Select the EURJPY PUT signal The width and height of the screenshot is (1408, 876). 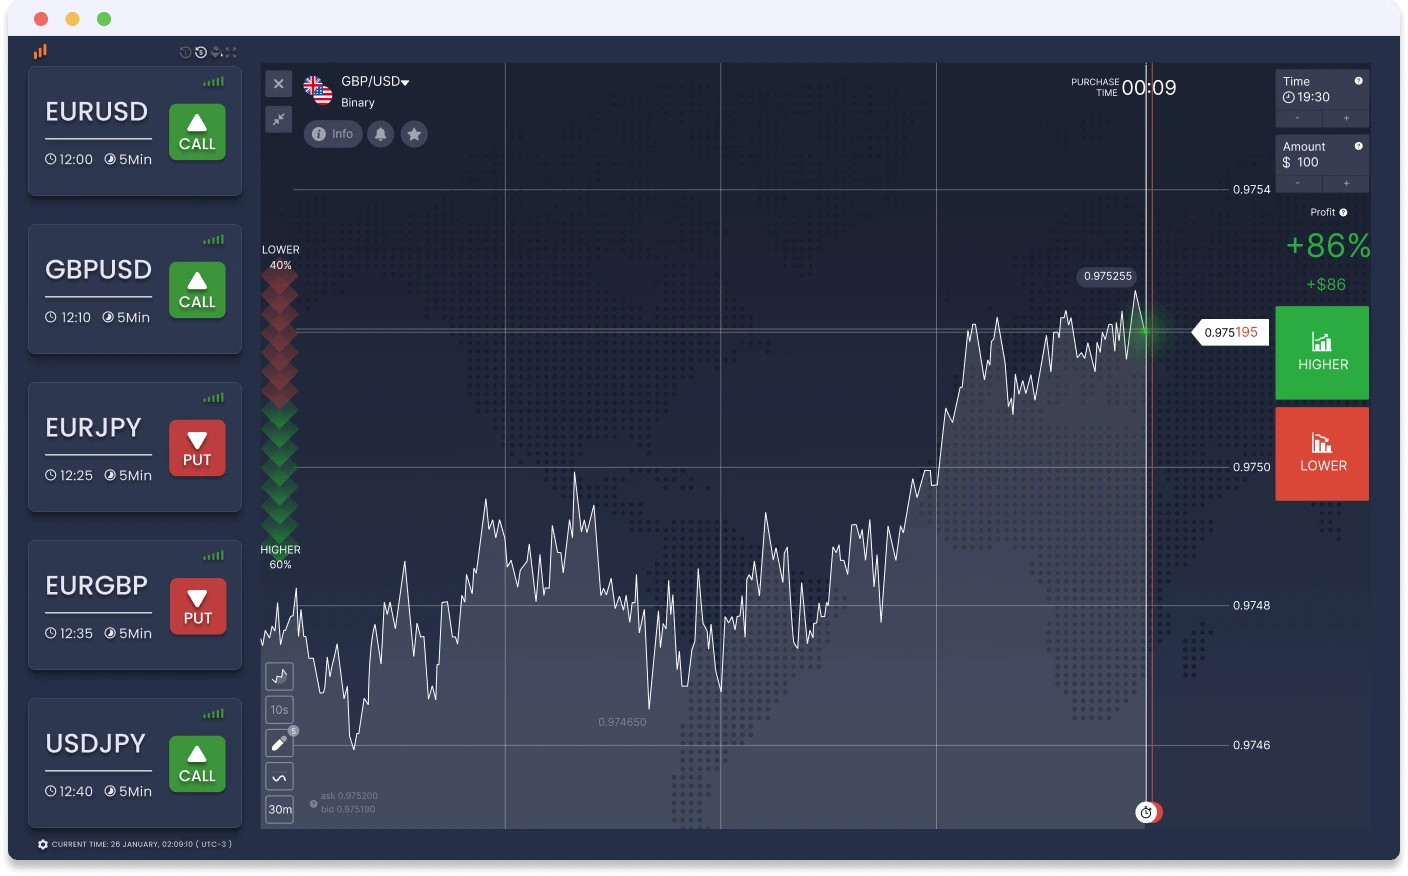(197, 448)
